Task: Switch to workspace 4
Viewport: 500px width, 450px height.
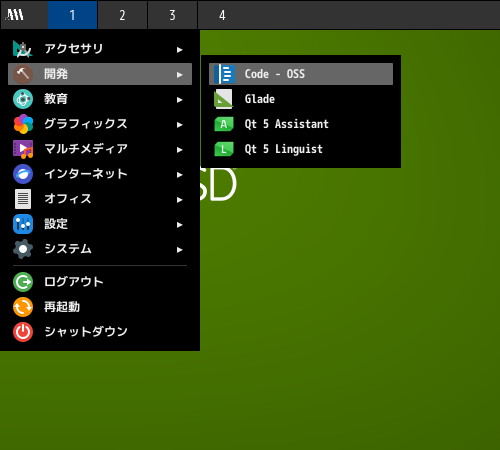Action: point(222,15)
